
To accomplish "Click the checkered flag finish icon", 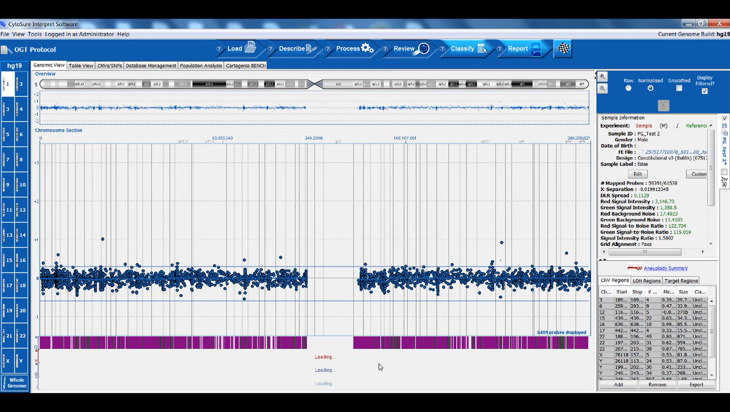I will [563, 48].
